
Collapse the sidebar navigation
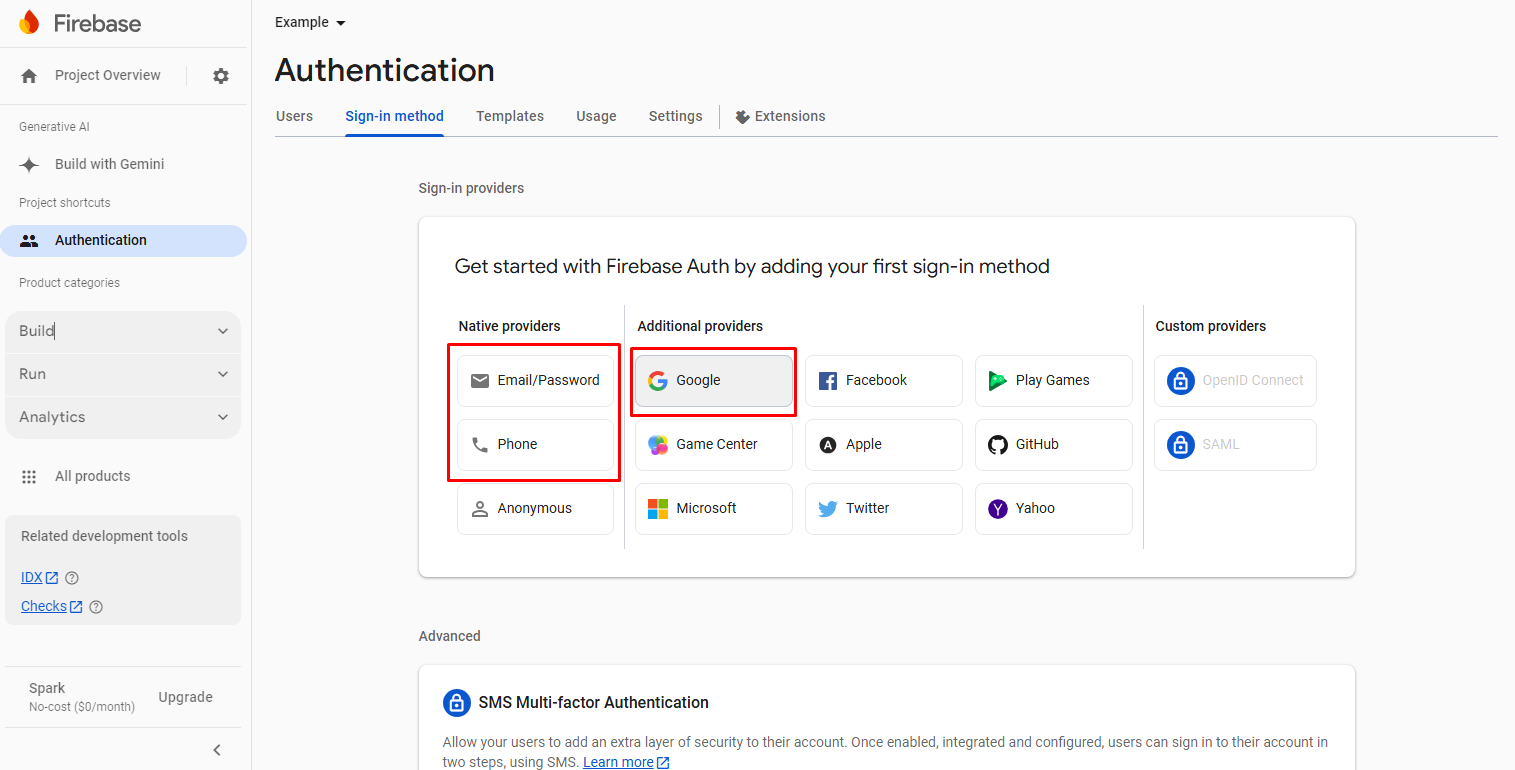pos(217,750)
